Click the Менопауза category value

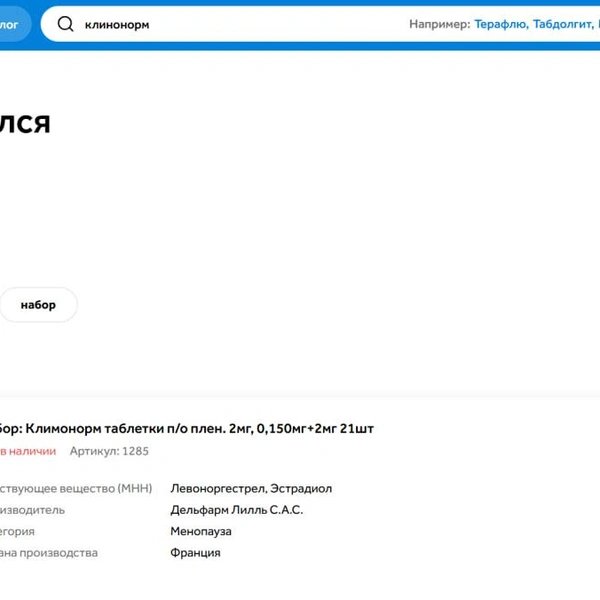(201, 532)
